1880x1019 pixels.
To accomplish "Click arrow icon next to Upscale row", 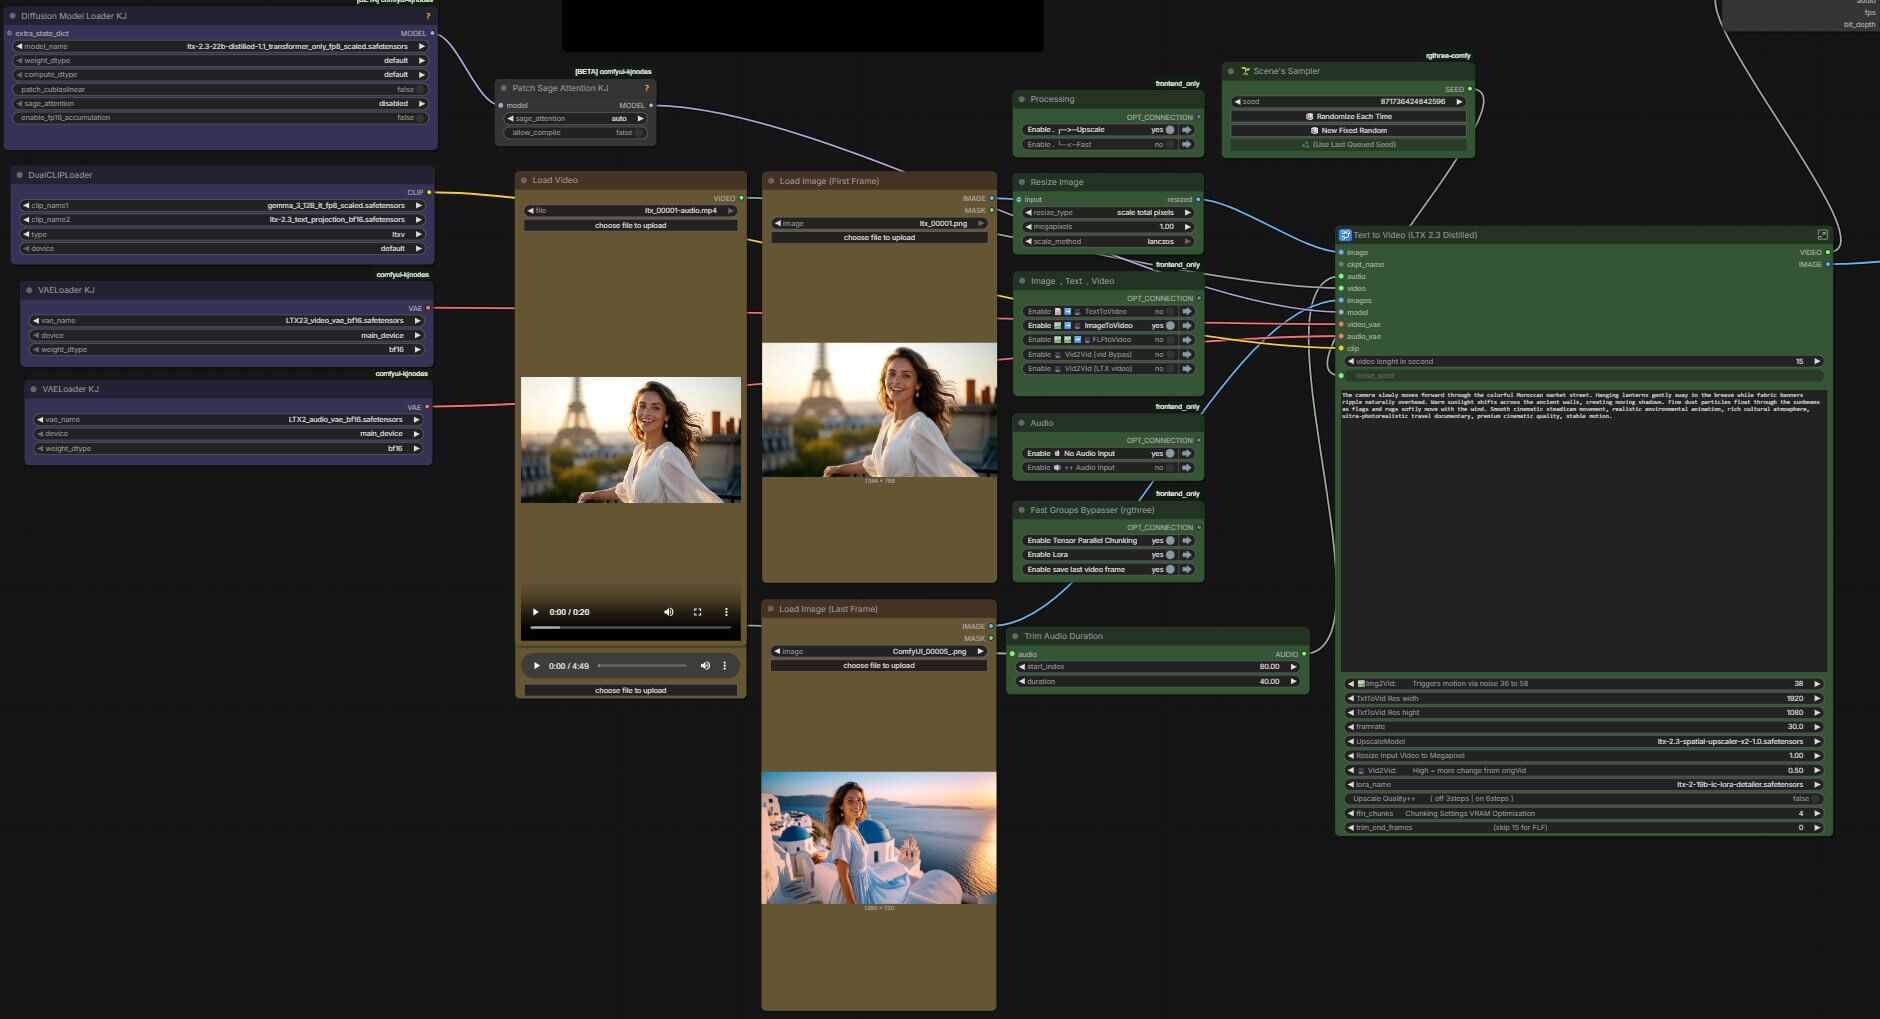I will coord(1187,130).
